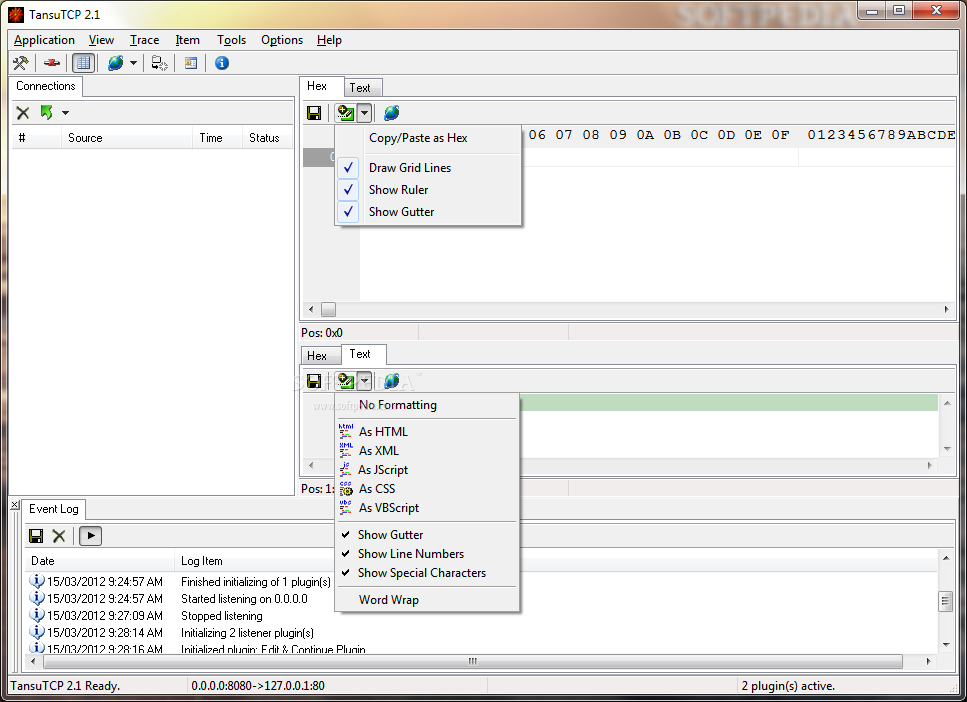967x702 pixels.
Task: Click save disk icon in upper Hex pane
Action: point(314,113)
